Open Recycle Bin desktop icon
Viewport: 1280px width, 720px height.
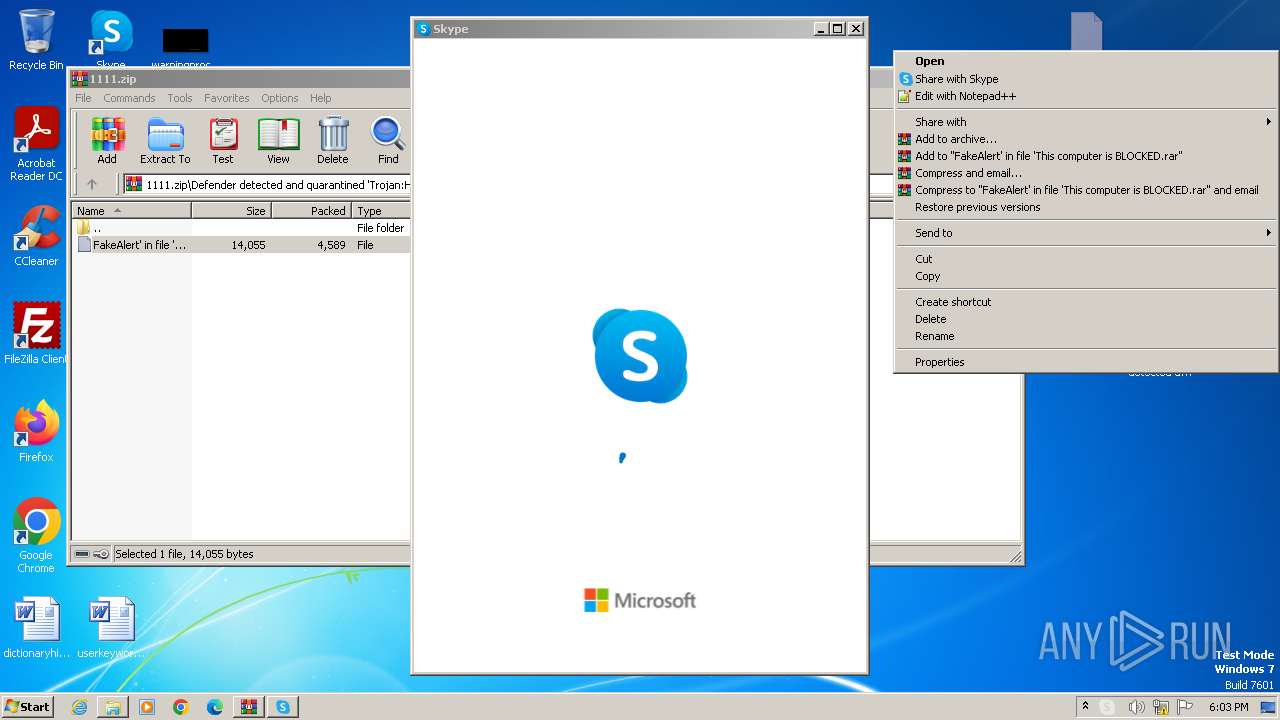point(36,40)
